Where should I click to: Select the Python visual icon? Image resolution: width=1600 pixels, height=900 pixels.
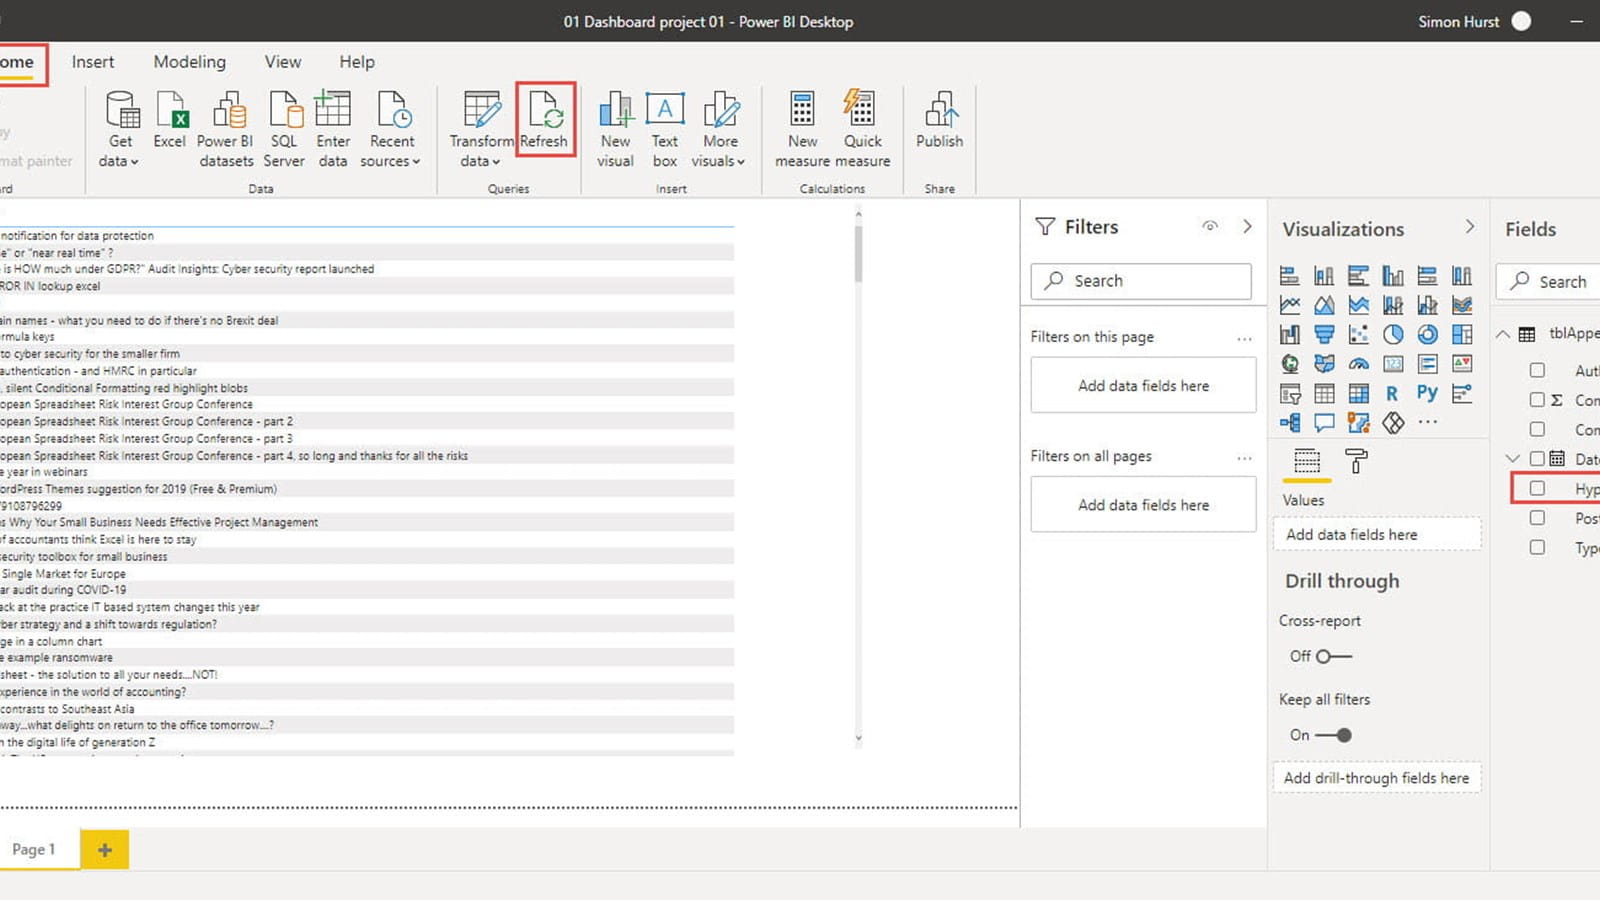pos(1427,393)
